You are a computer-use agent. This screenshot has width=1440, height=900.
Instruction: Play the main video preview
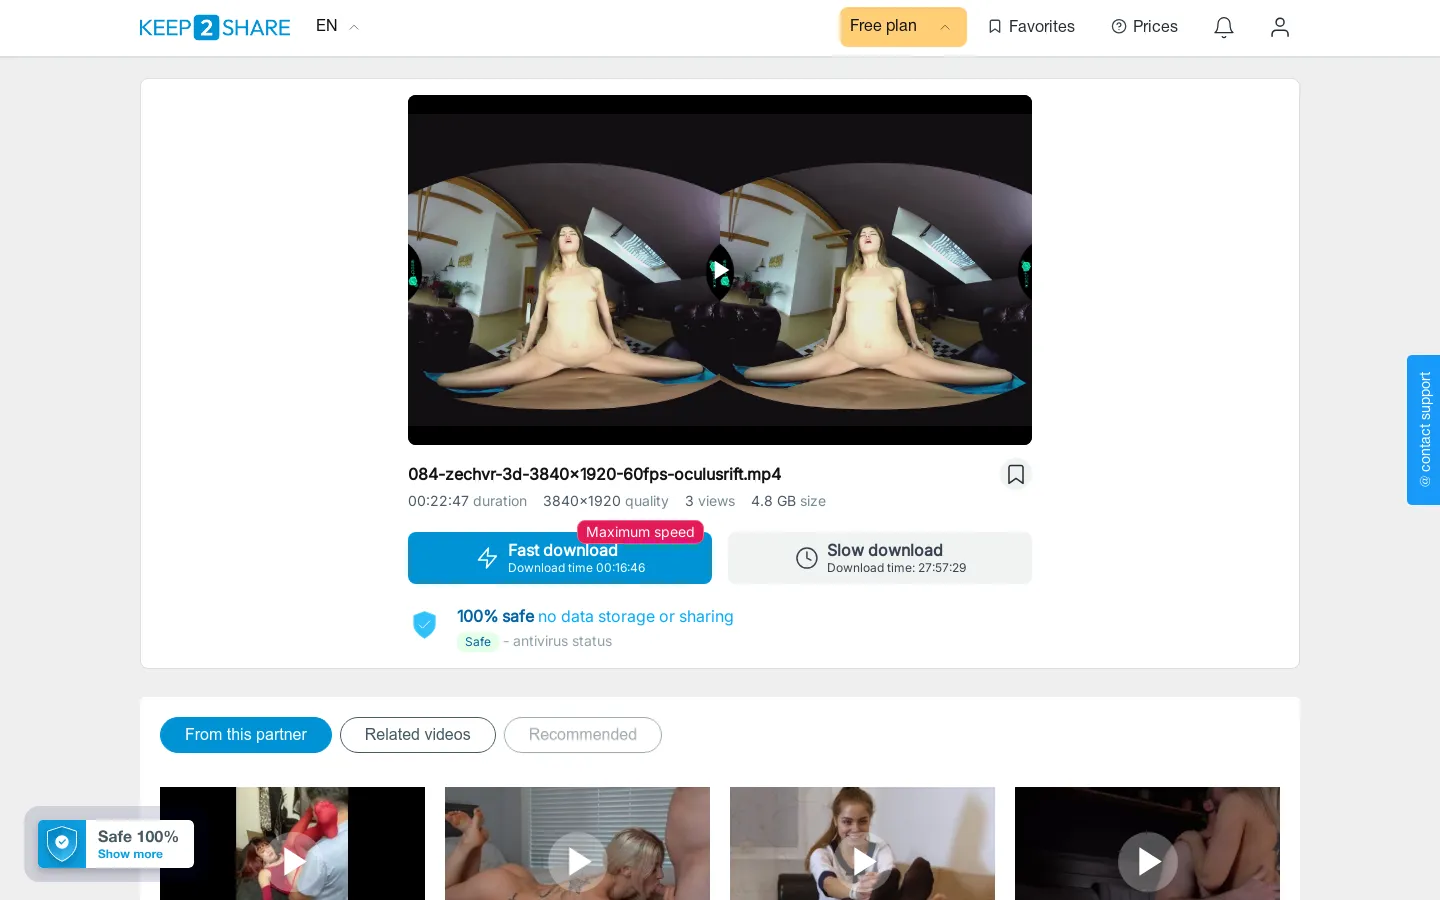[x=720, y=270]
